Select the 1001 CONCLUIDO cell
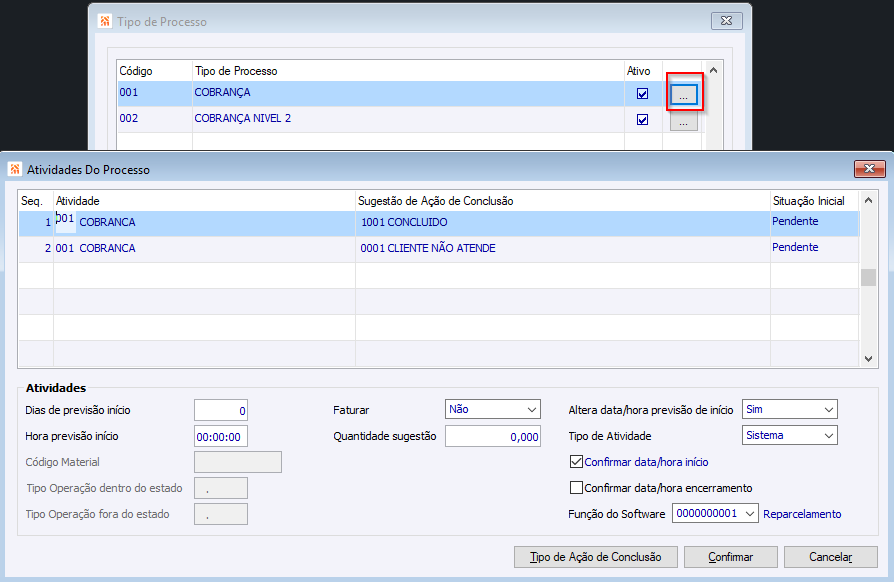The height and width of the screenshot is (582, 894). 563,222
